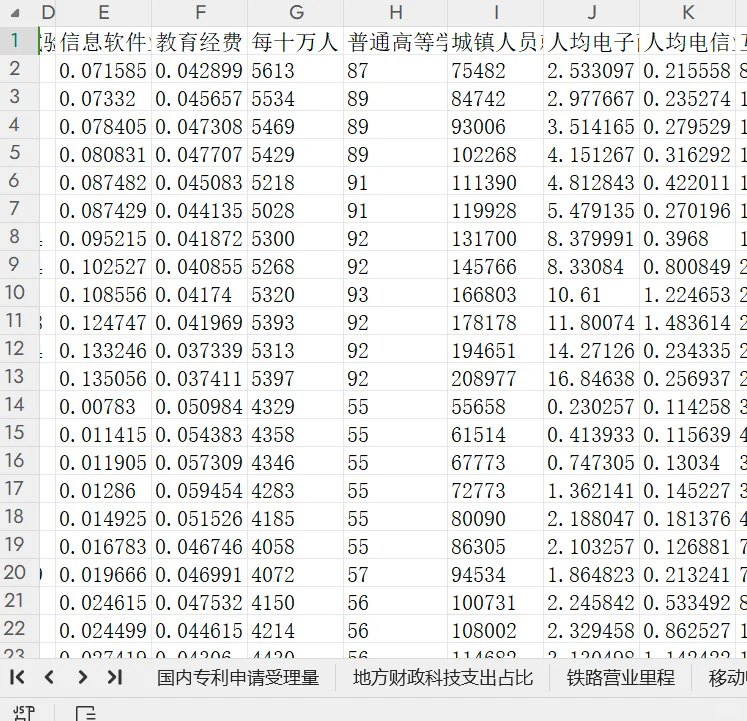The width and height of the screenshot is (747, 721).
Task: Click the 城镇人员 header cell
Action: click(x=496, y=42)
